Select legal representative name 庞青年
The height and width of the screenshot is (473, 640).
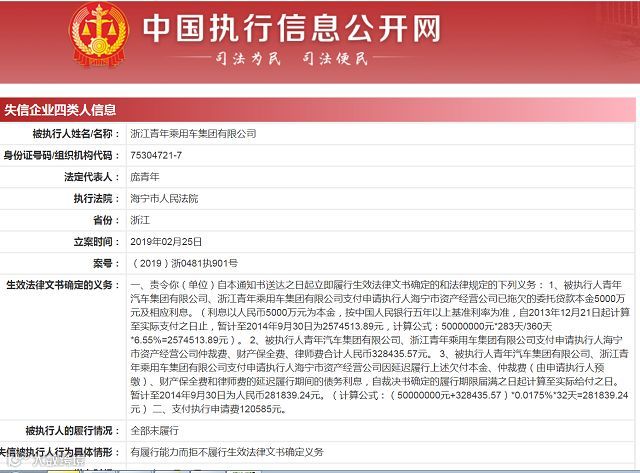click(x=145, y=177)
